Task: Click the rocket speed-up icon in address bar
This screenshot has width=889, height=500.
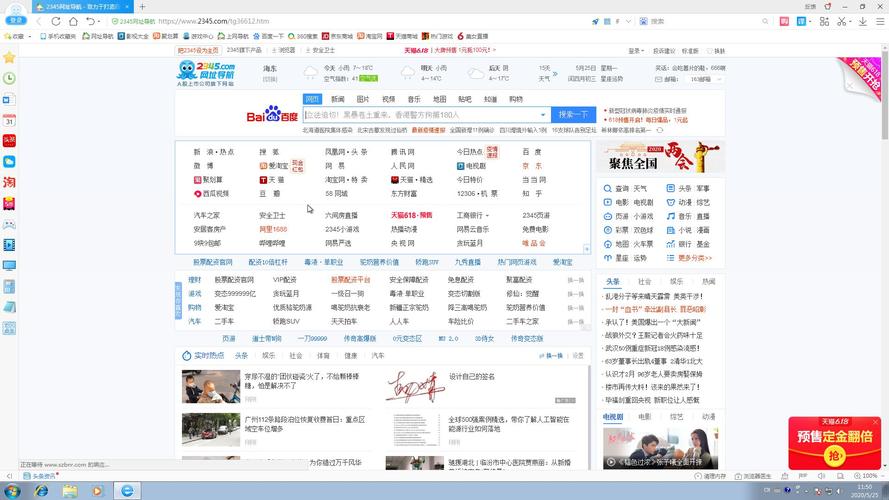Action: (x=595, y=22)
